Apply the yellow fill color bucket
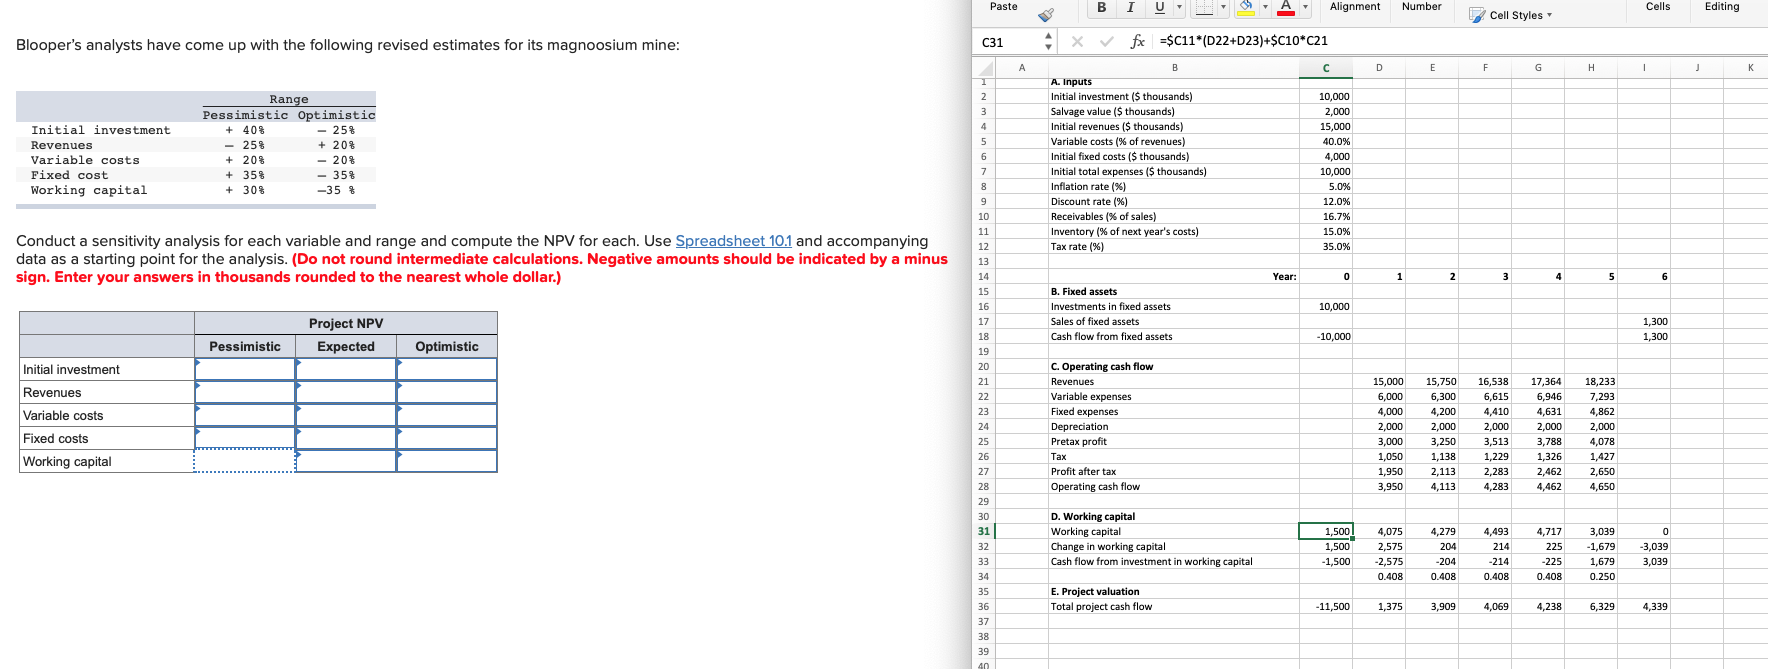Viewport: 1768px width, 669px height. pos(1246,7)
